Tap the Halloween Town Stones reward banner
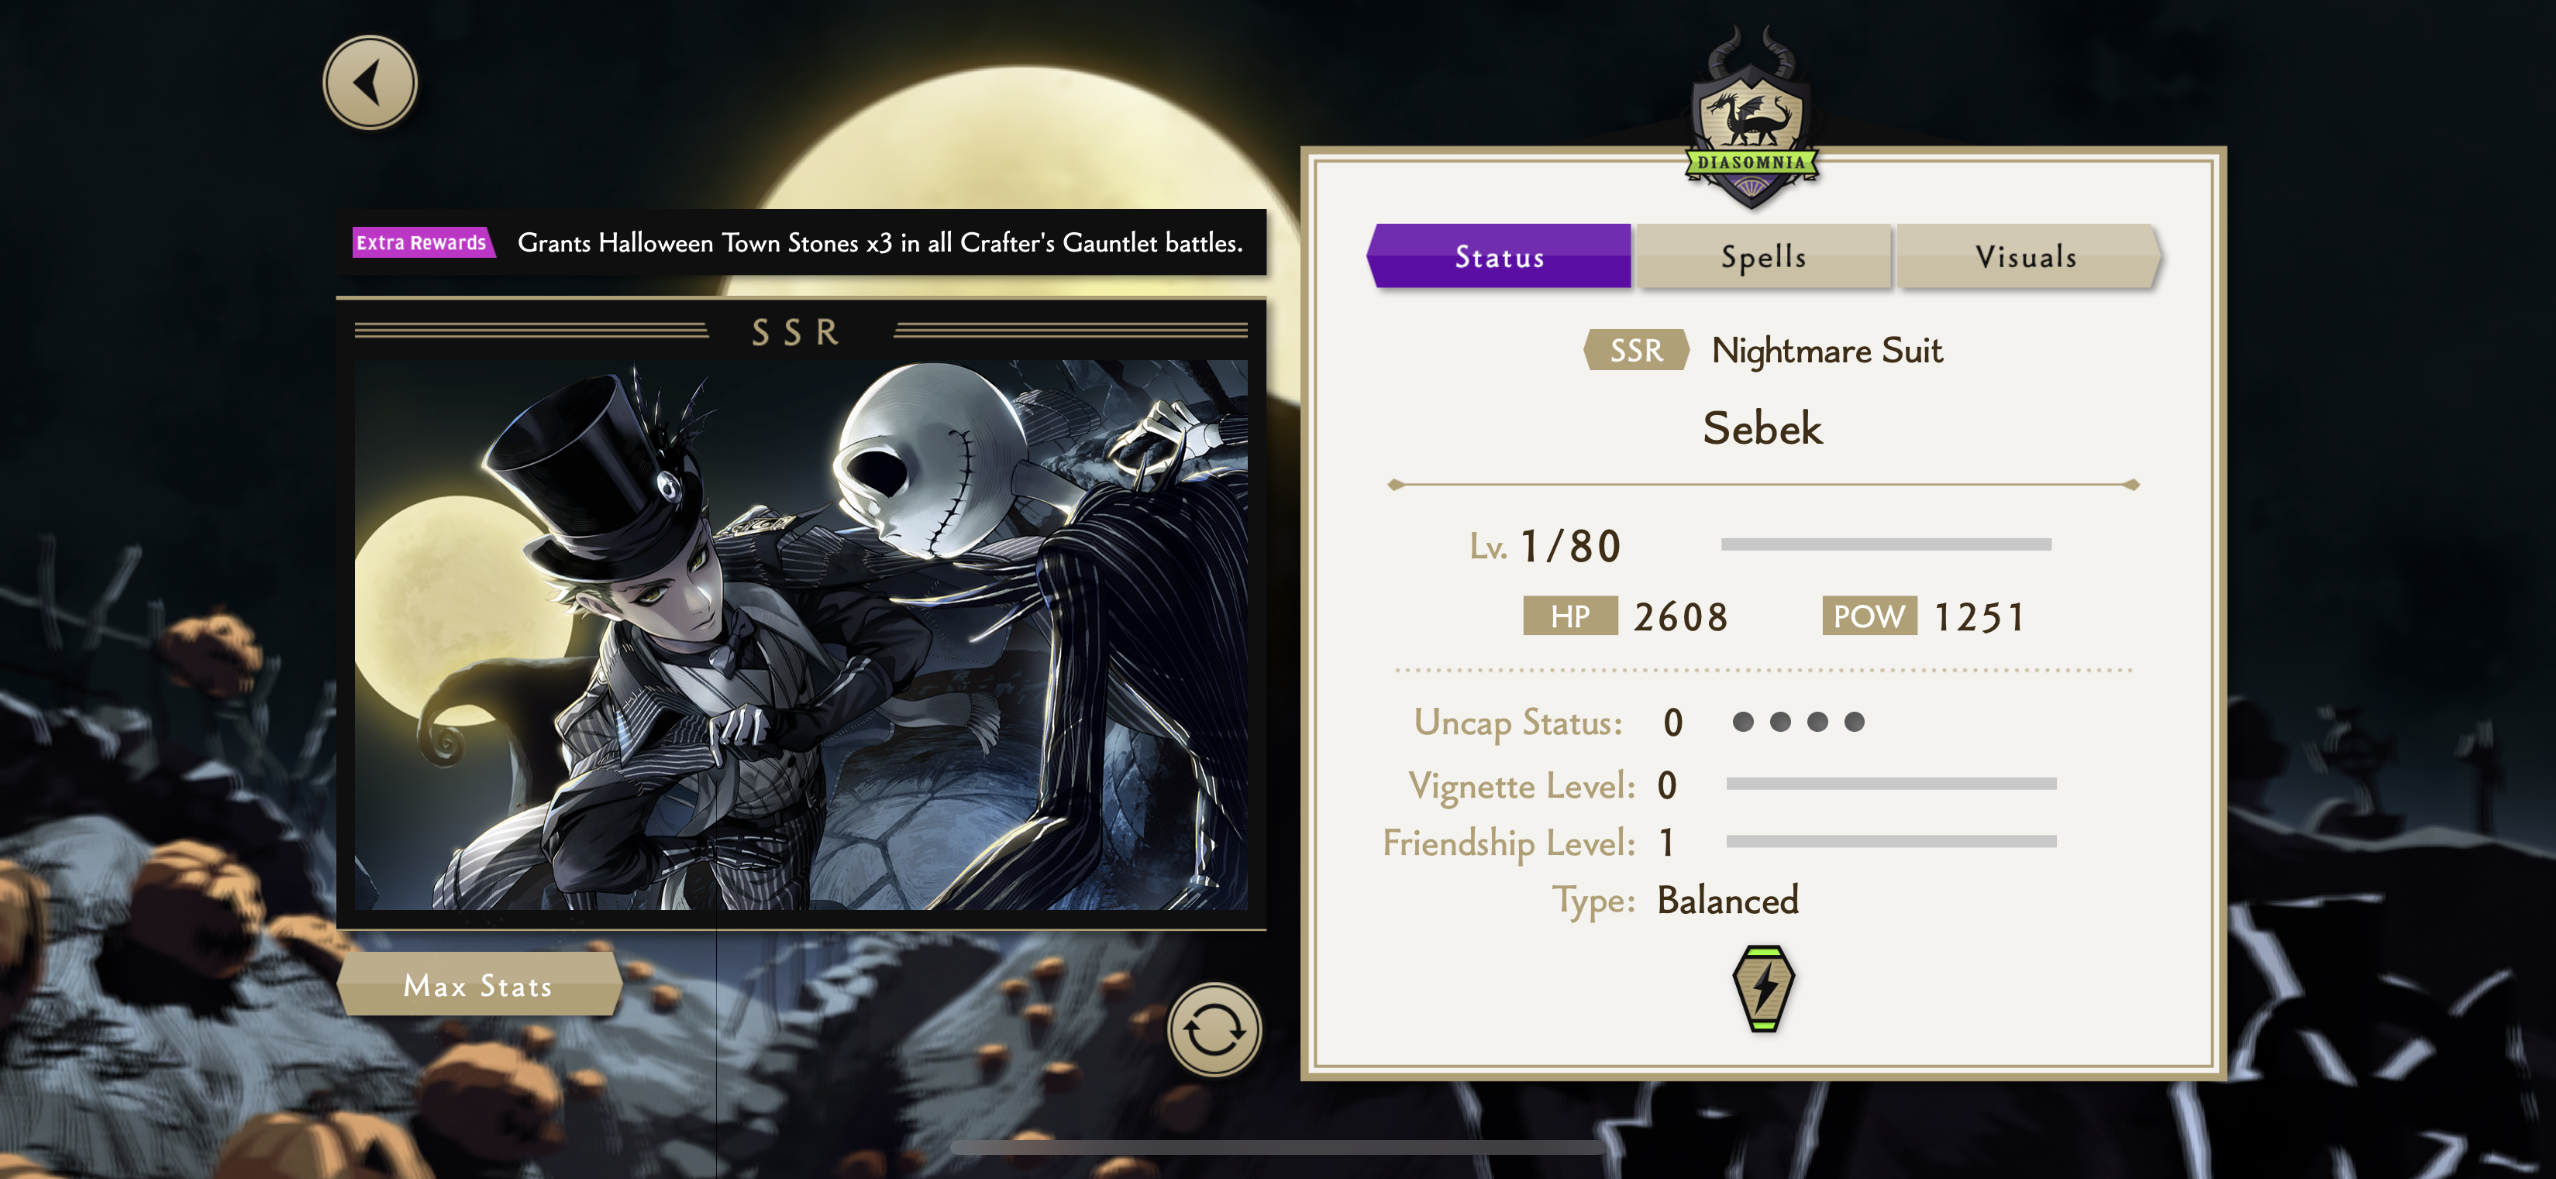2556x1179 pixels. click(801, 242)
